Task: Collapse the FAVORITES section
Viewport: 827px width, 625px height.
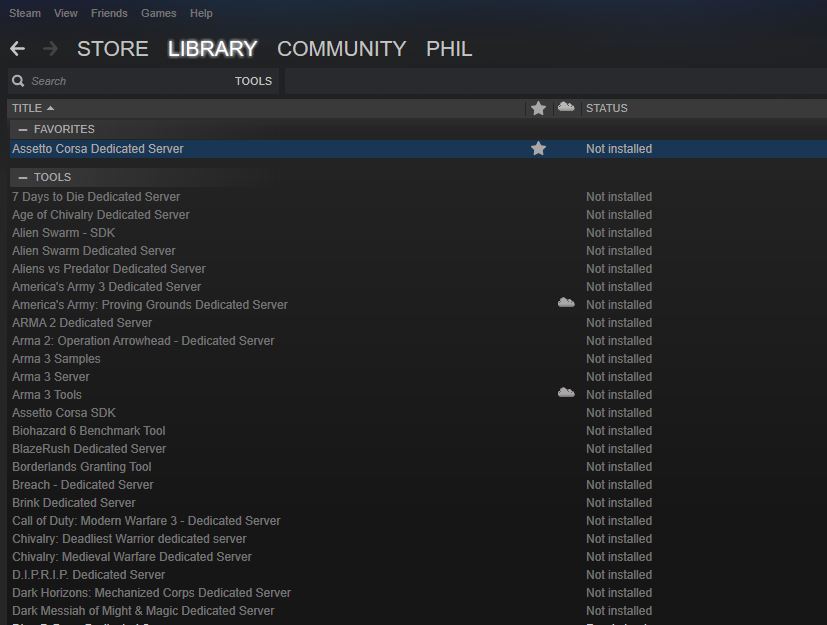Action: 23,129
